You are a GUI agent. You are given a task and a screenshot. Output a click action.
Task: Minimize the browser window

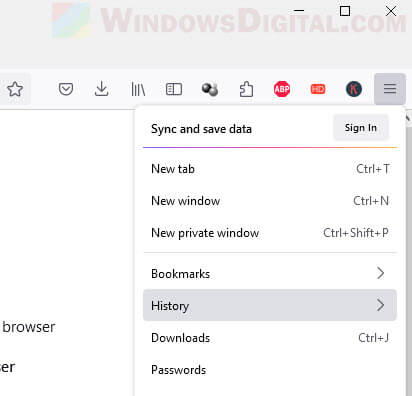click(299, 11)
